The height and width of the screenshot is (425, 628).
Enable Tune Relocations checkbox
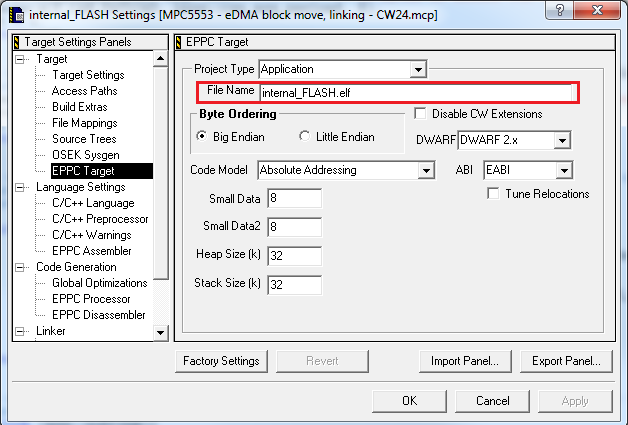493,194
